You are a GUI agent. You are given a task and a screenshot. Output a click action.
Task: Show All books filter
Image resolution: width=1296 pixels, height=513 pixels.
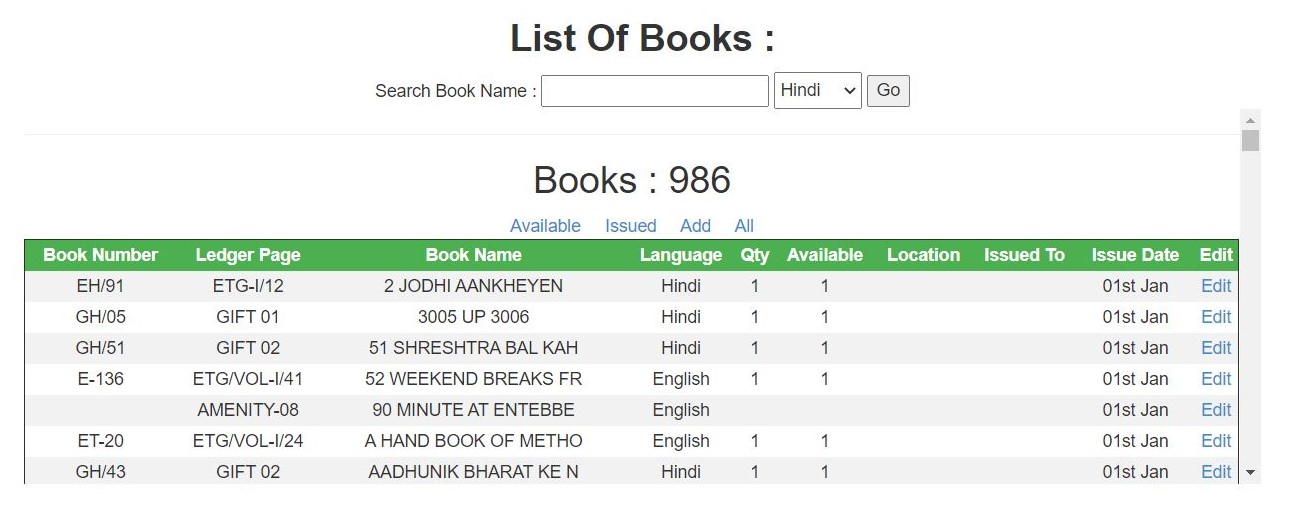pyautogui.click(x=744, y=226)
